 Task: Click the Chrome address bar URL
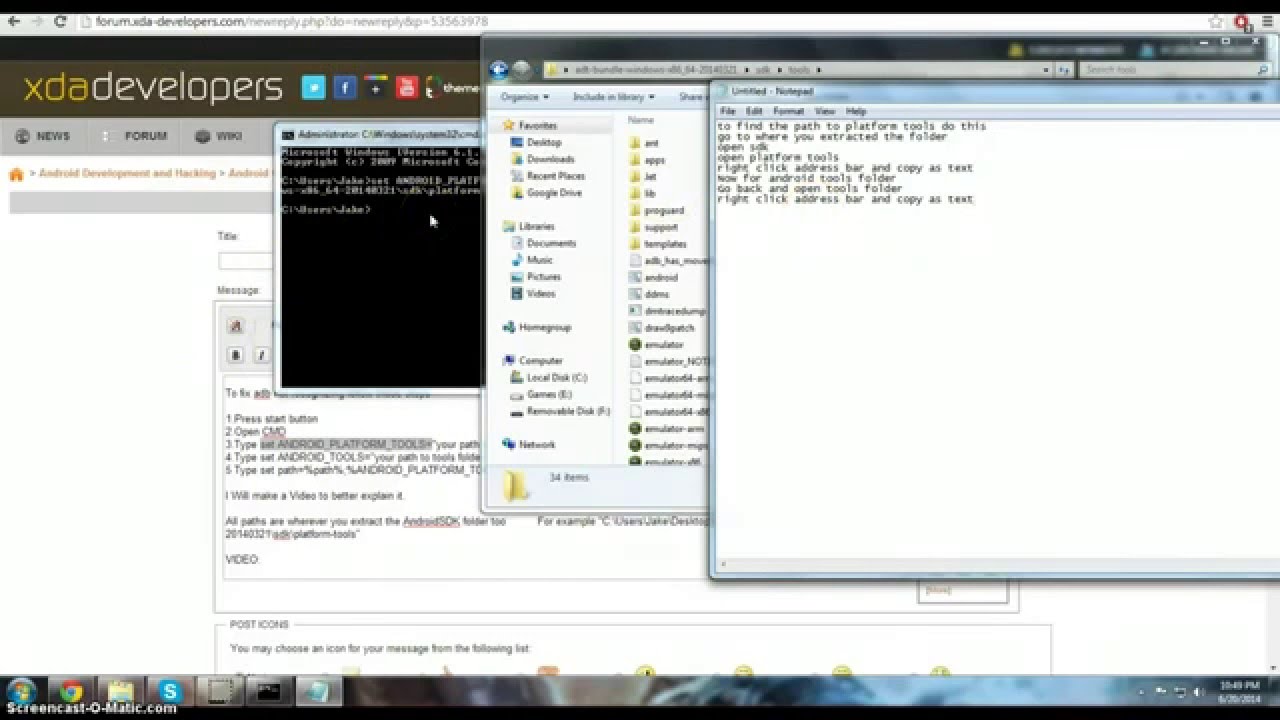[292, 21]
